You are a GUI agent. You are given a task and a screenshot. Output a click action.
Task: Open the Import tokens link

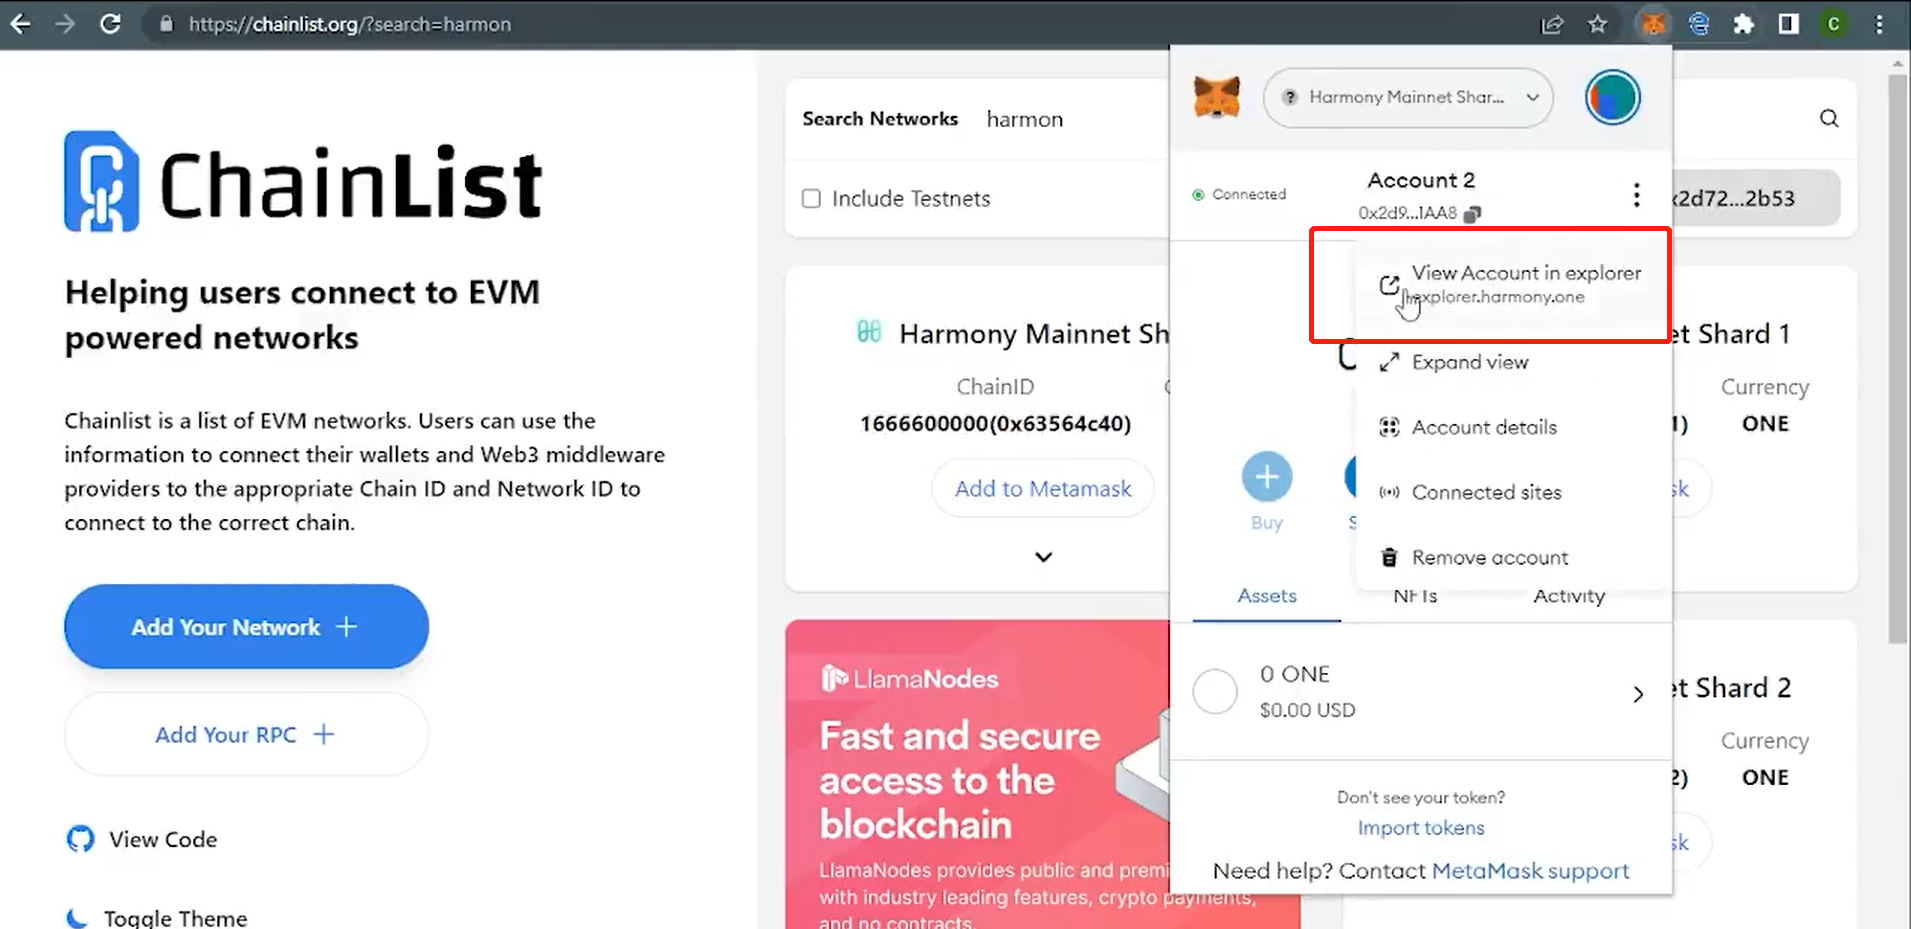tap(1421, 827)
